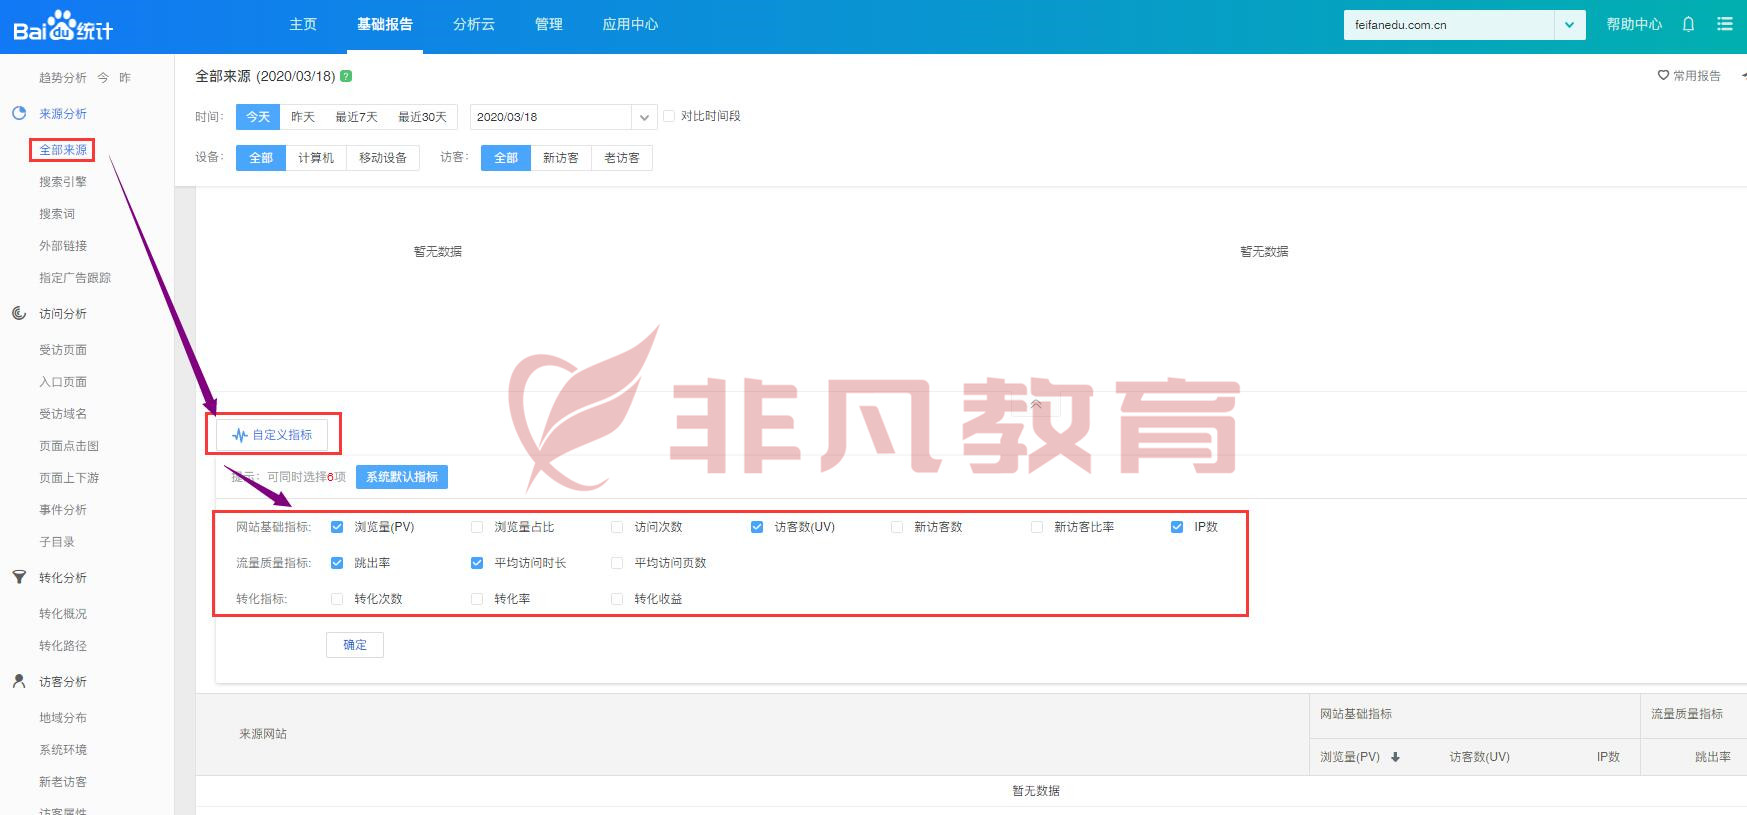Click the 访客分析 person icon
1747x815 pixels.
19,681
